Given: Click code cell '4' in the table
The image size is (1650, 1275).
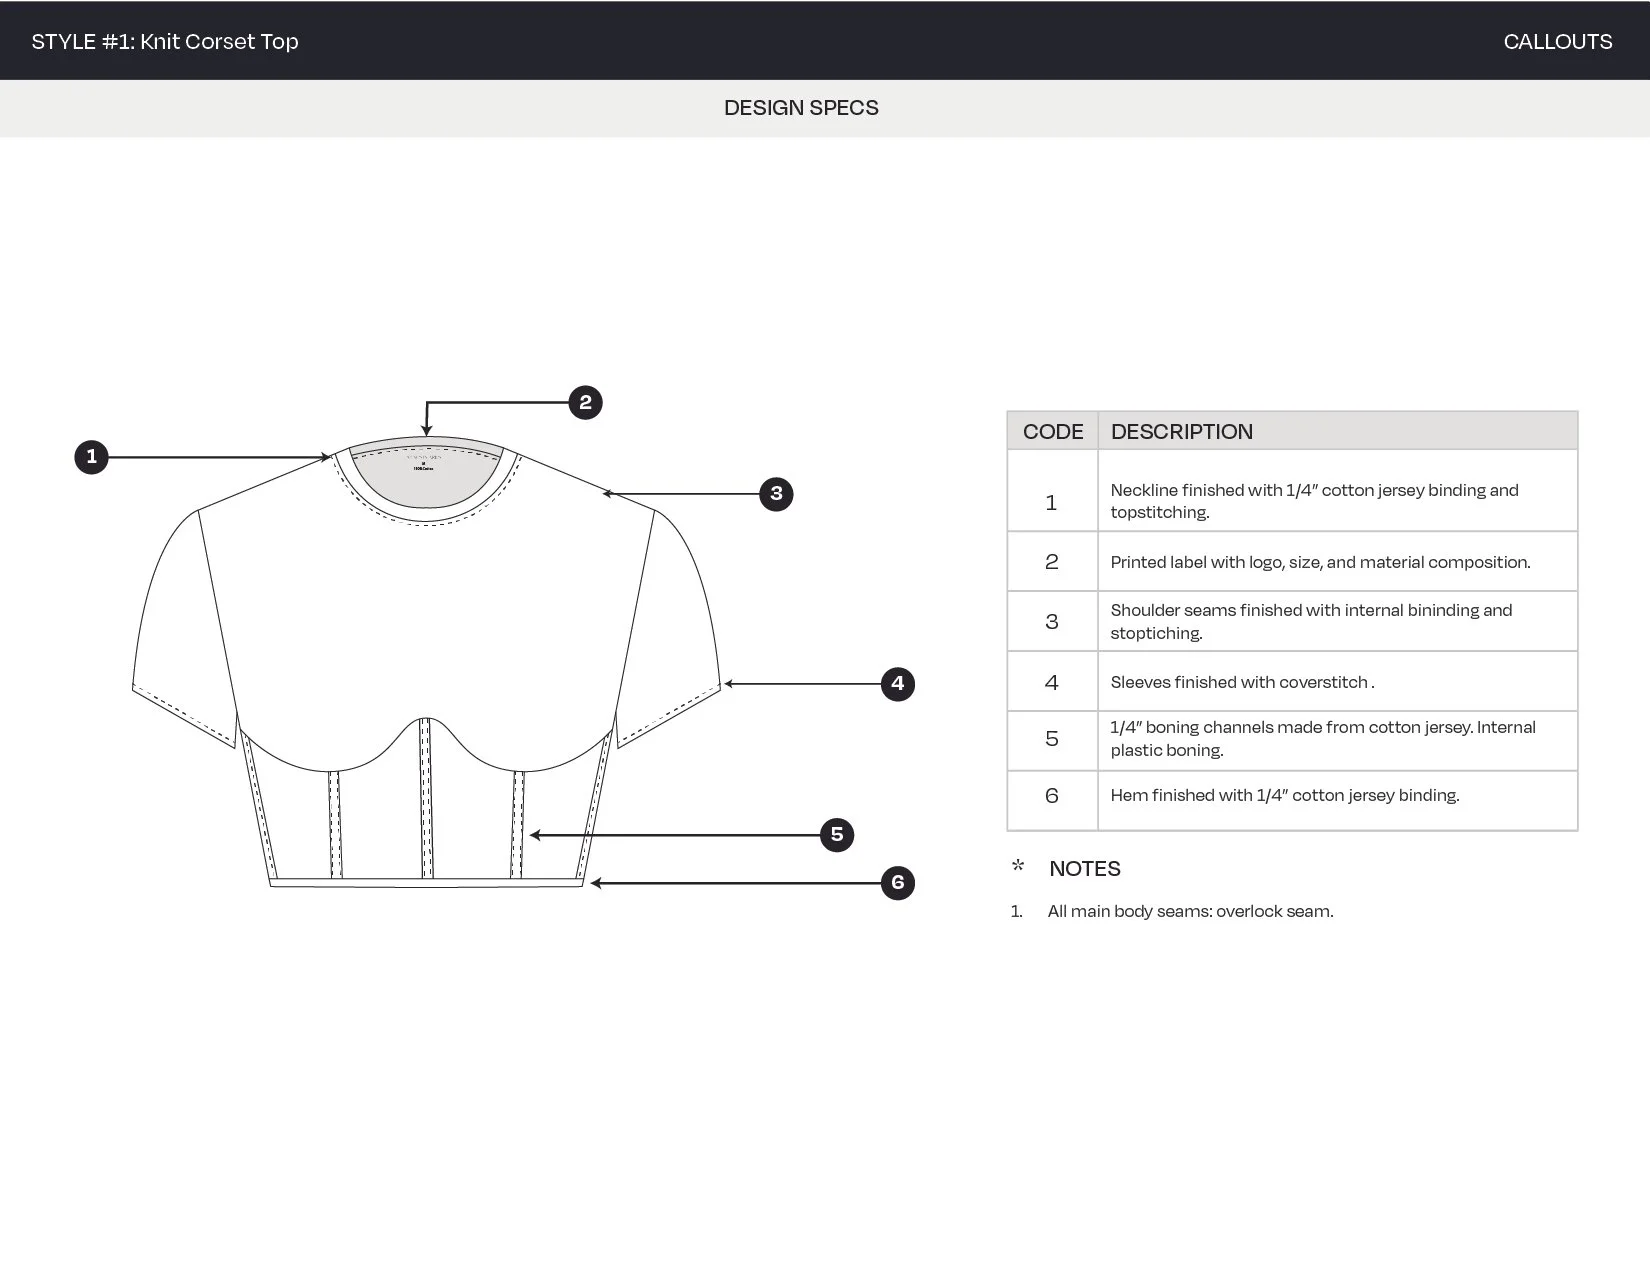Looking at the screenshot, I should [1051, 682].
